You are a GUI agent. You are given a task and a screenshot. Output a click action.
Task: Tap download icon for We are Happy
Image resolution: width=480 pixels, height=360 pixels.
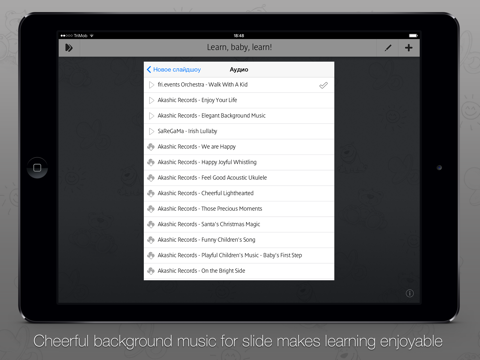coord(151,147)
